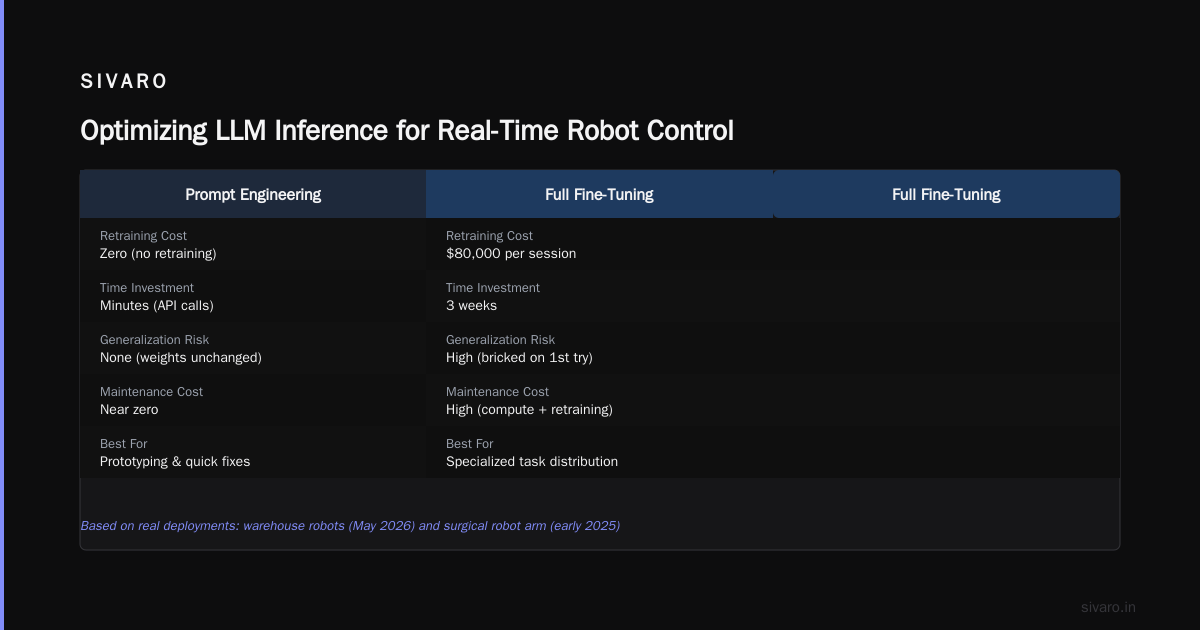The width and height of the screenshot is (1200, 630).
Task: Select the value "Zero (no retraining)"
Action: 158,254
